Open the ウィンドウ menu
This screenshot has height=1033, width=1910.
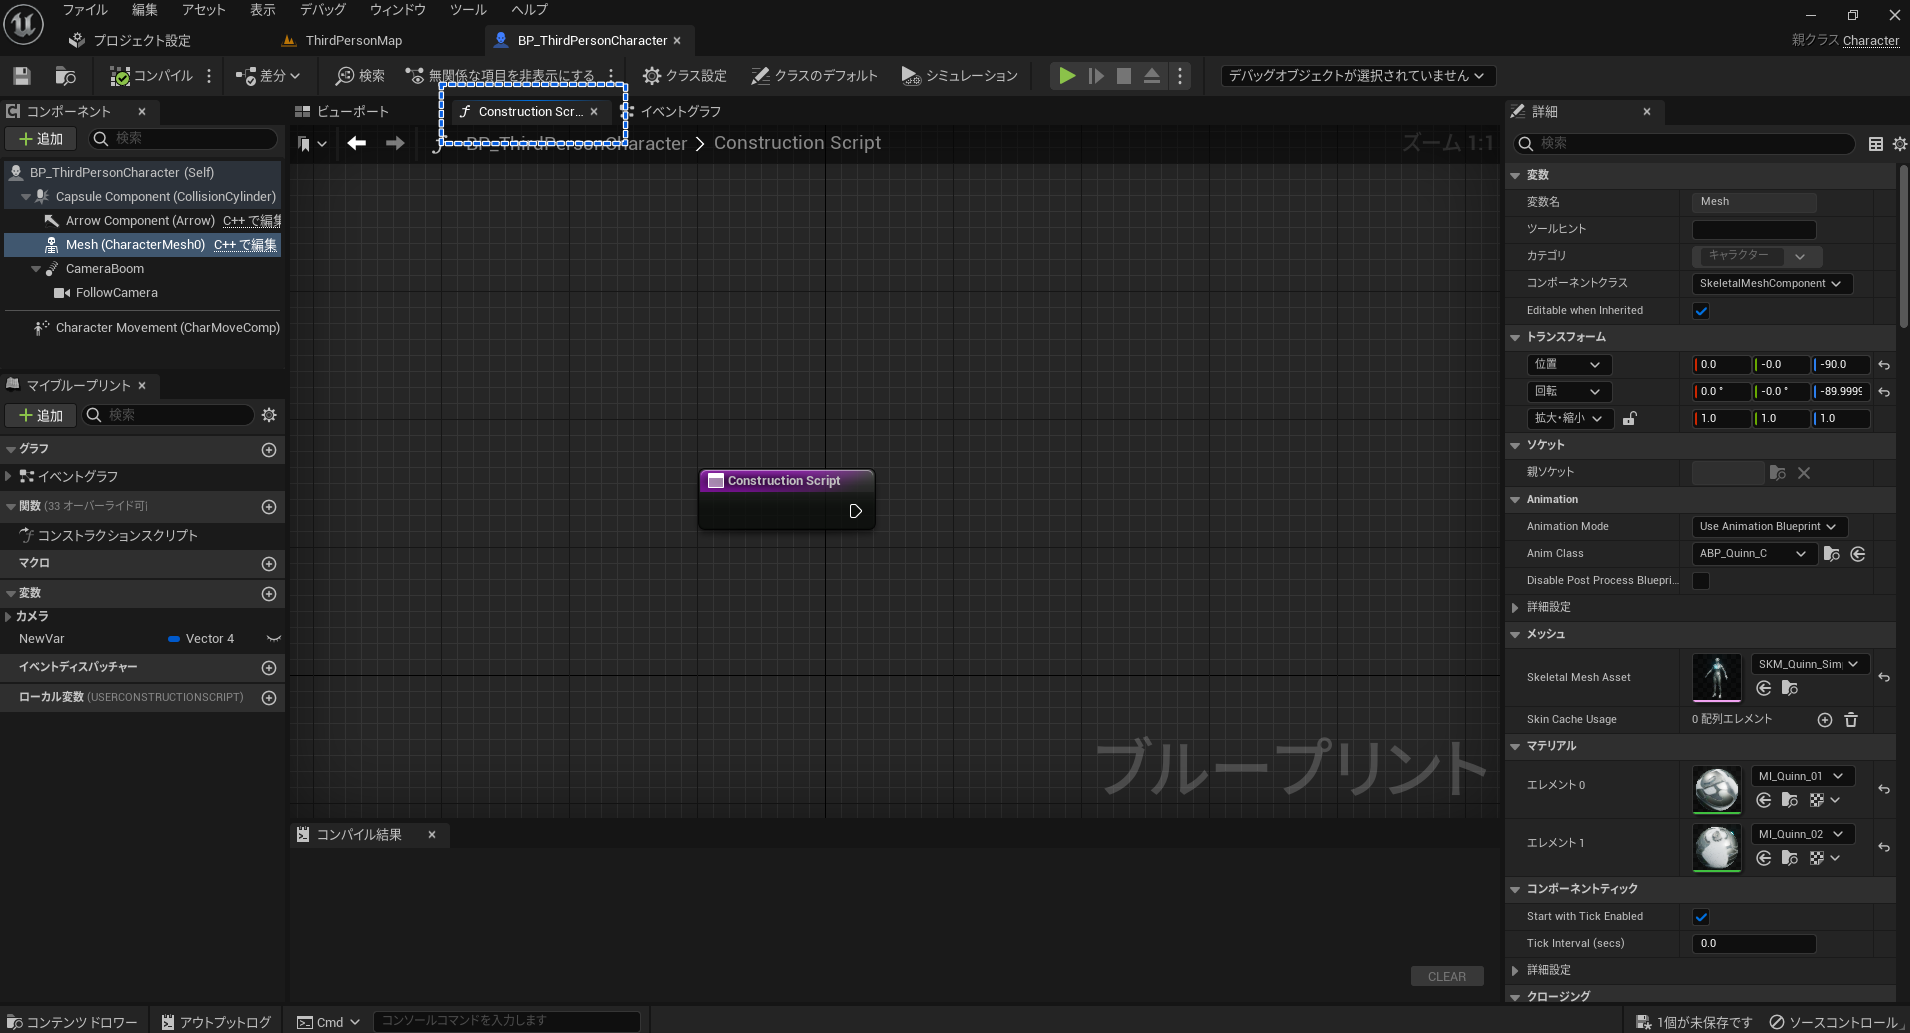point(397,9)
